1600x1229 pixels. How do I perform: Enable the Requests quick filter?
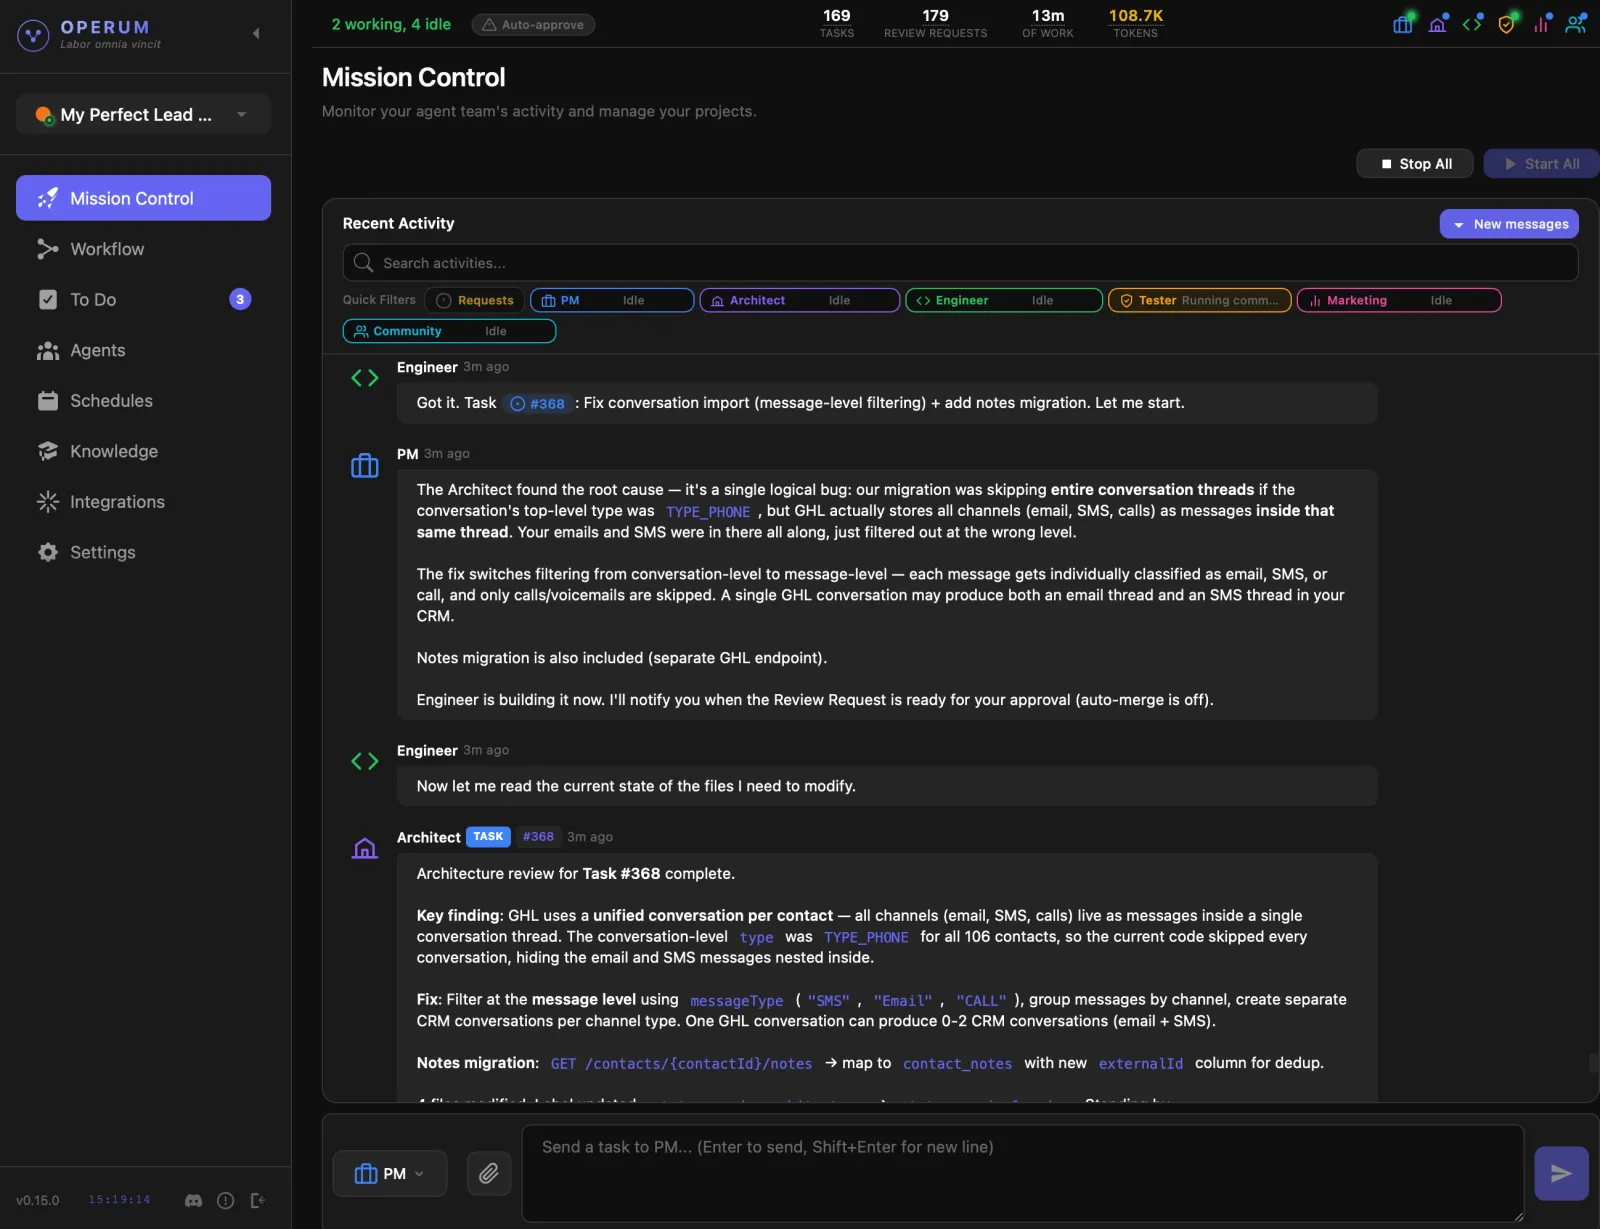474,300
